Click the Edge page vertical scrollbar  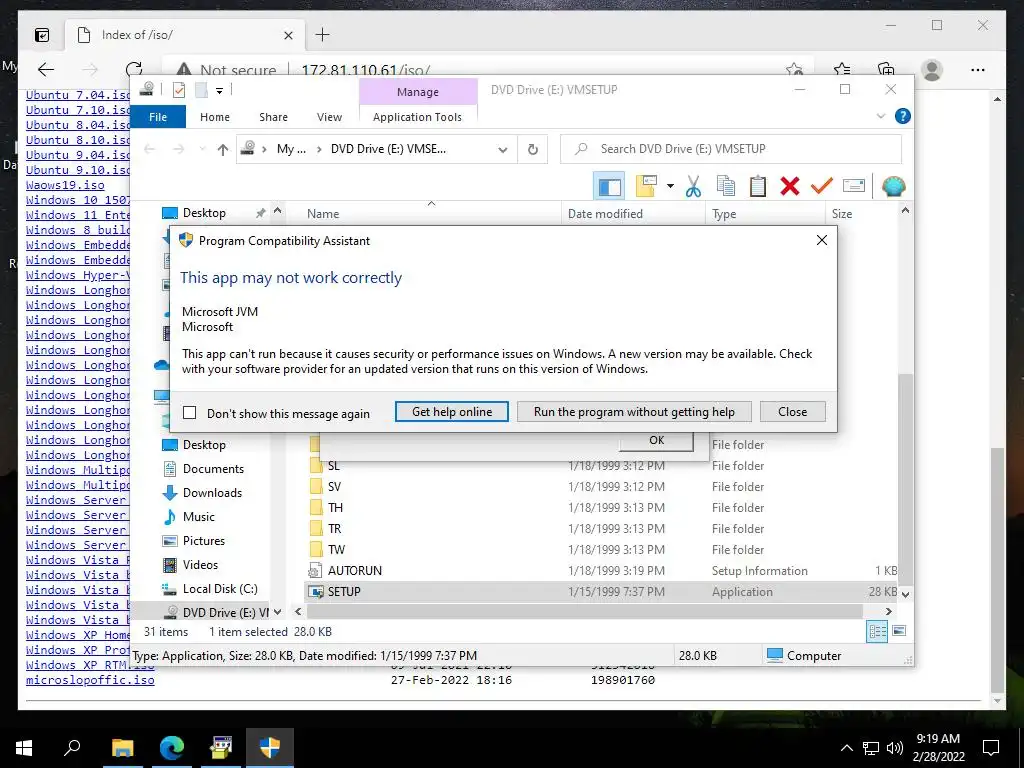pos(997,568)
